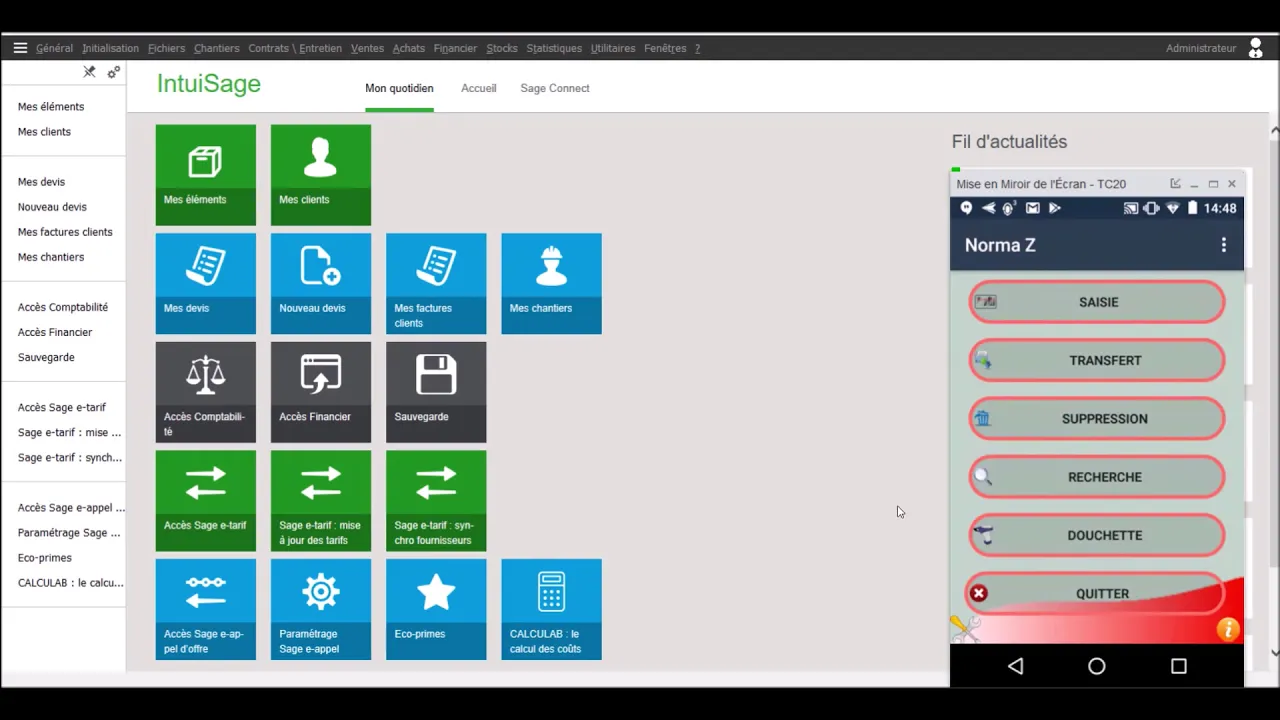Click the orange info icon
The image size is (1280, 720).
tap(1228, 629)
